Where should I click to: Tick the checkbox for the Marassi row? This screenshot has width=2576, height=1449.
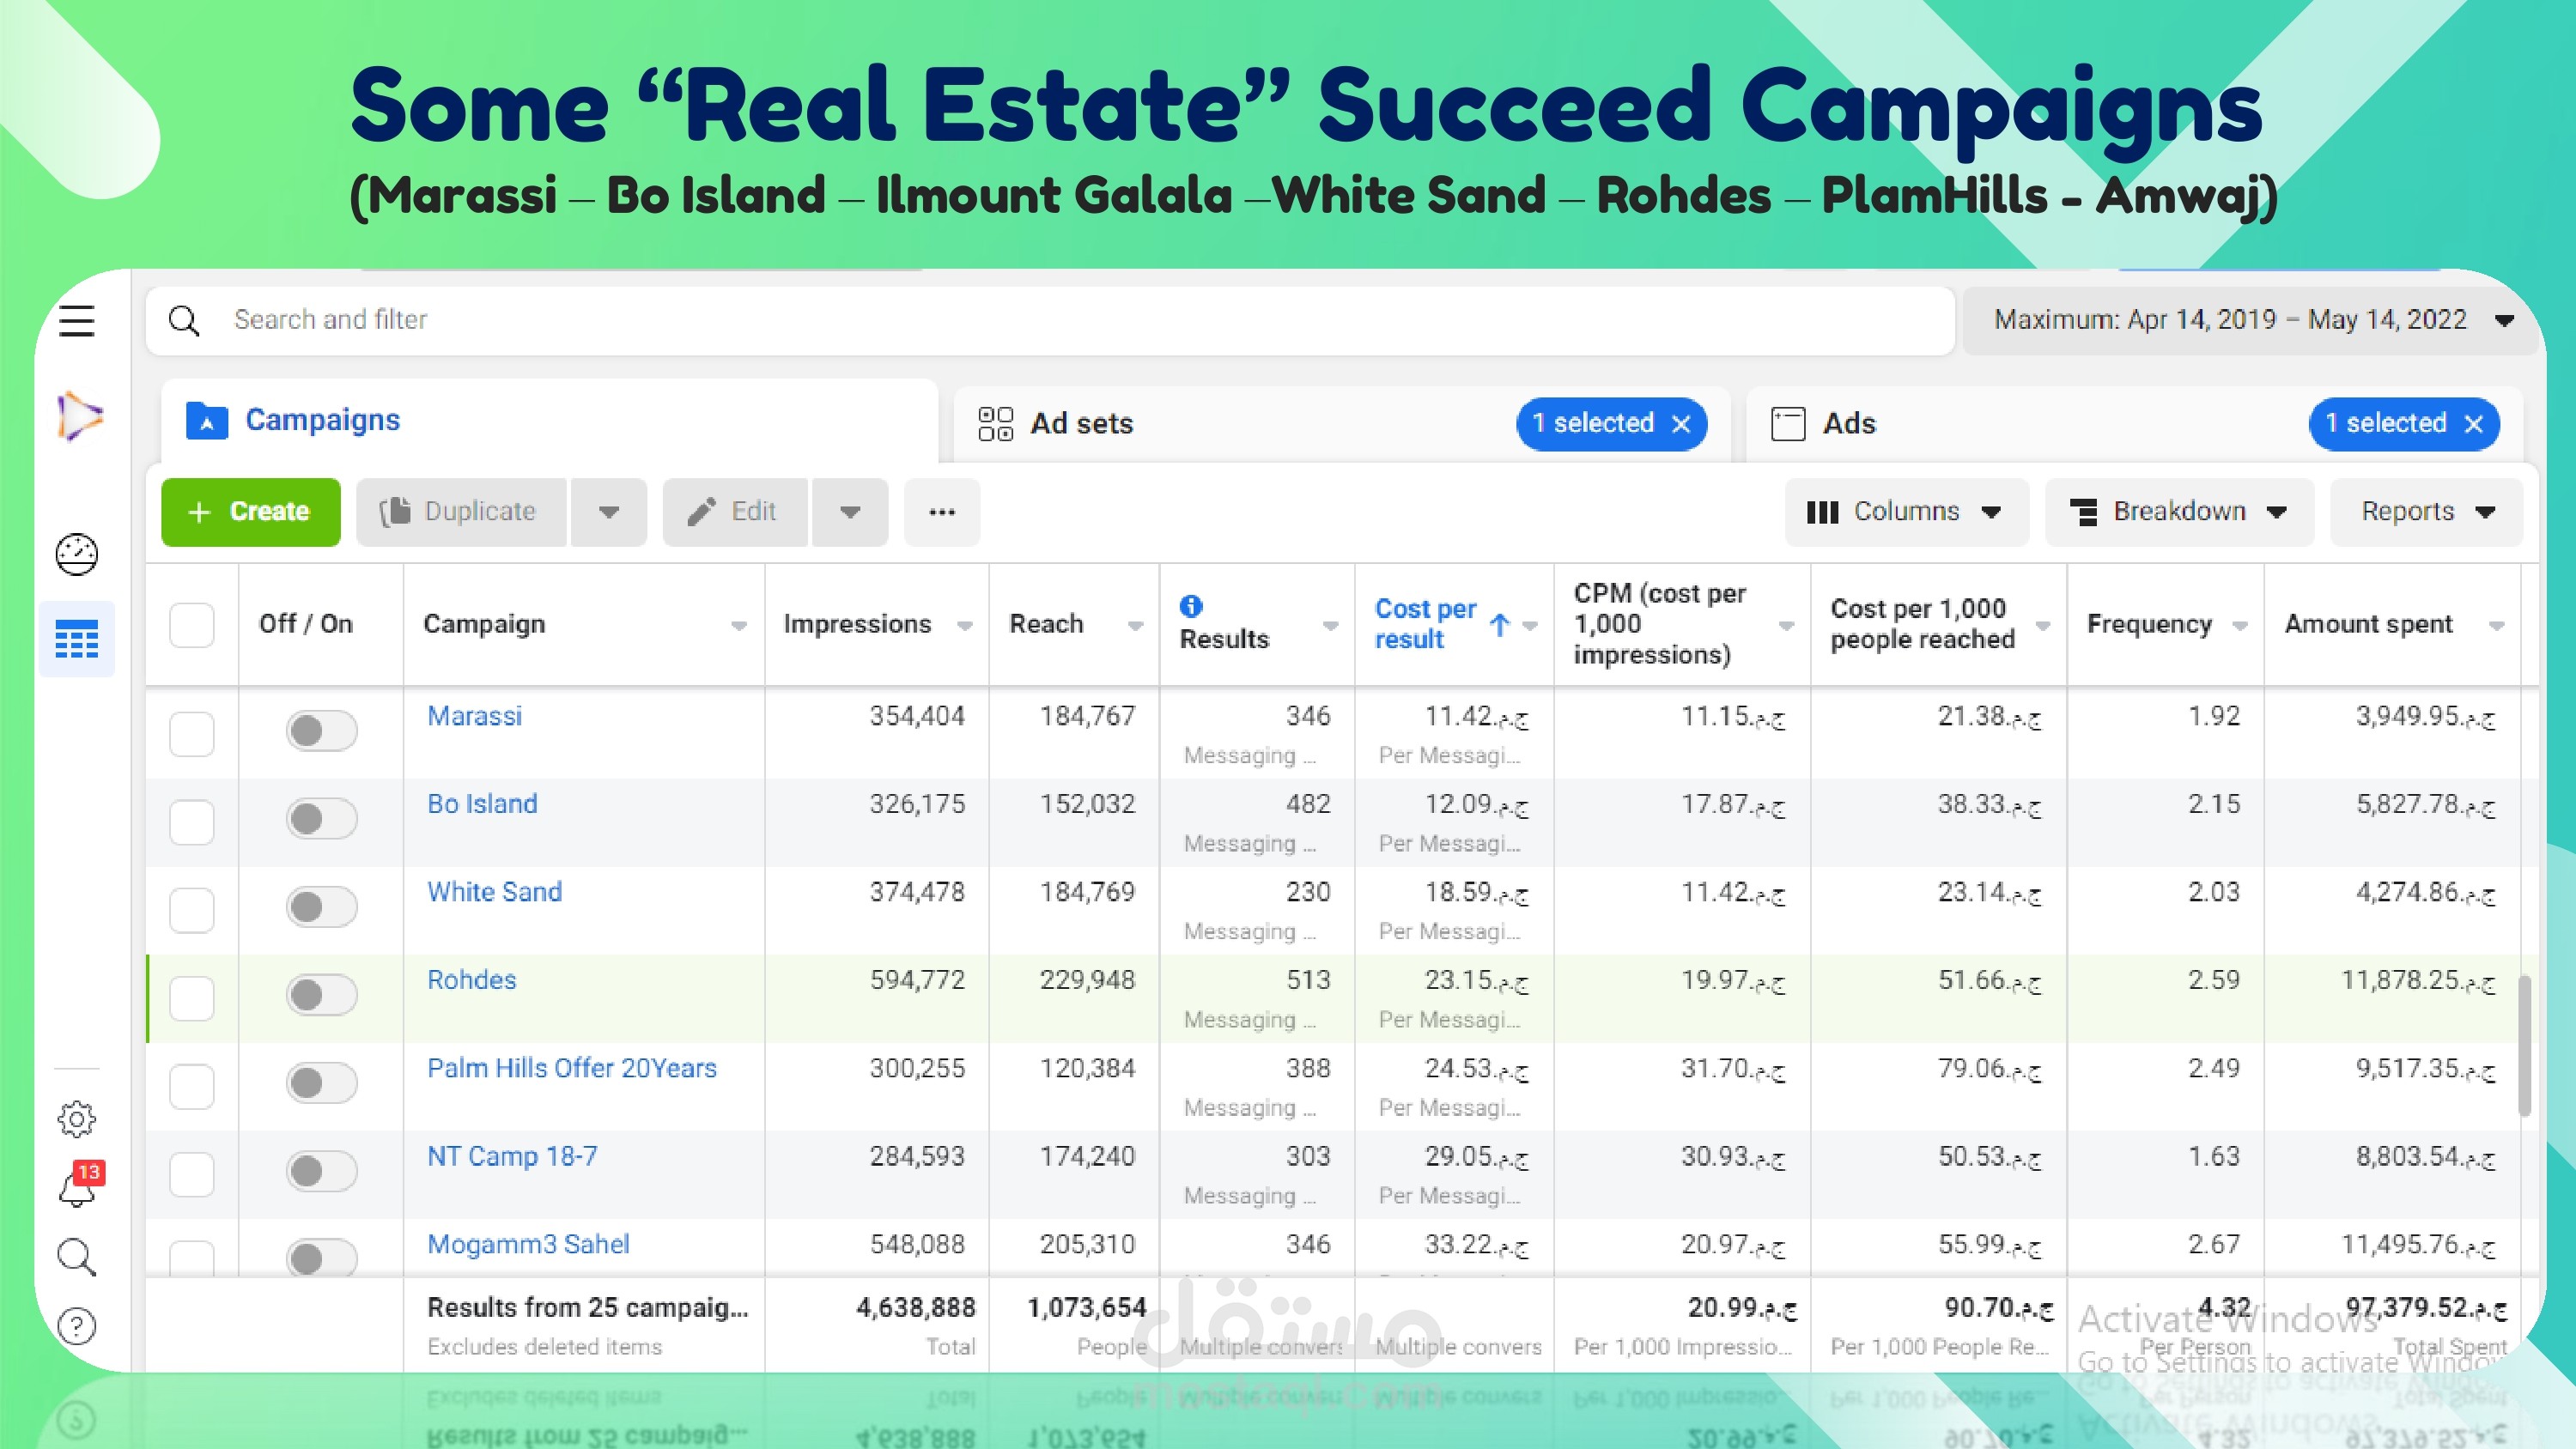pyautogui.click(x=192, y=734)
